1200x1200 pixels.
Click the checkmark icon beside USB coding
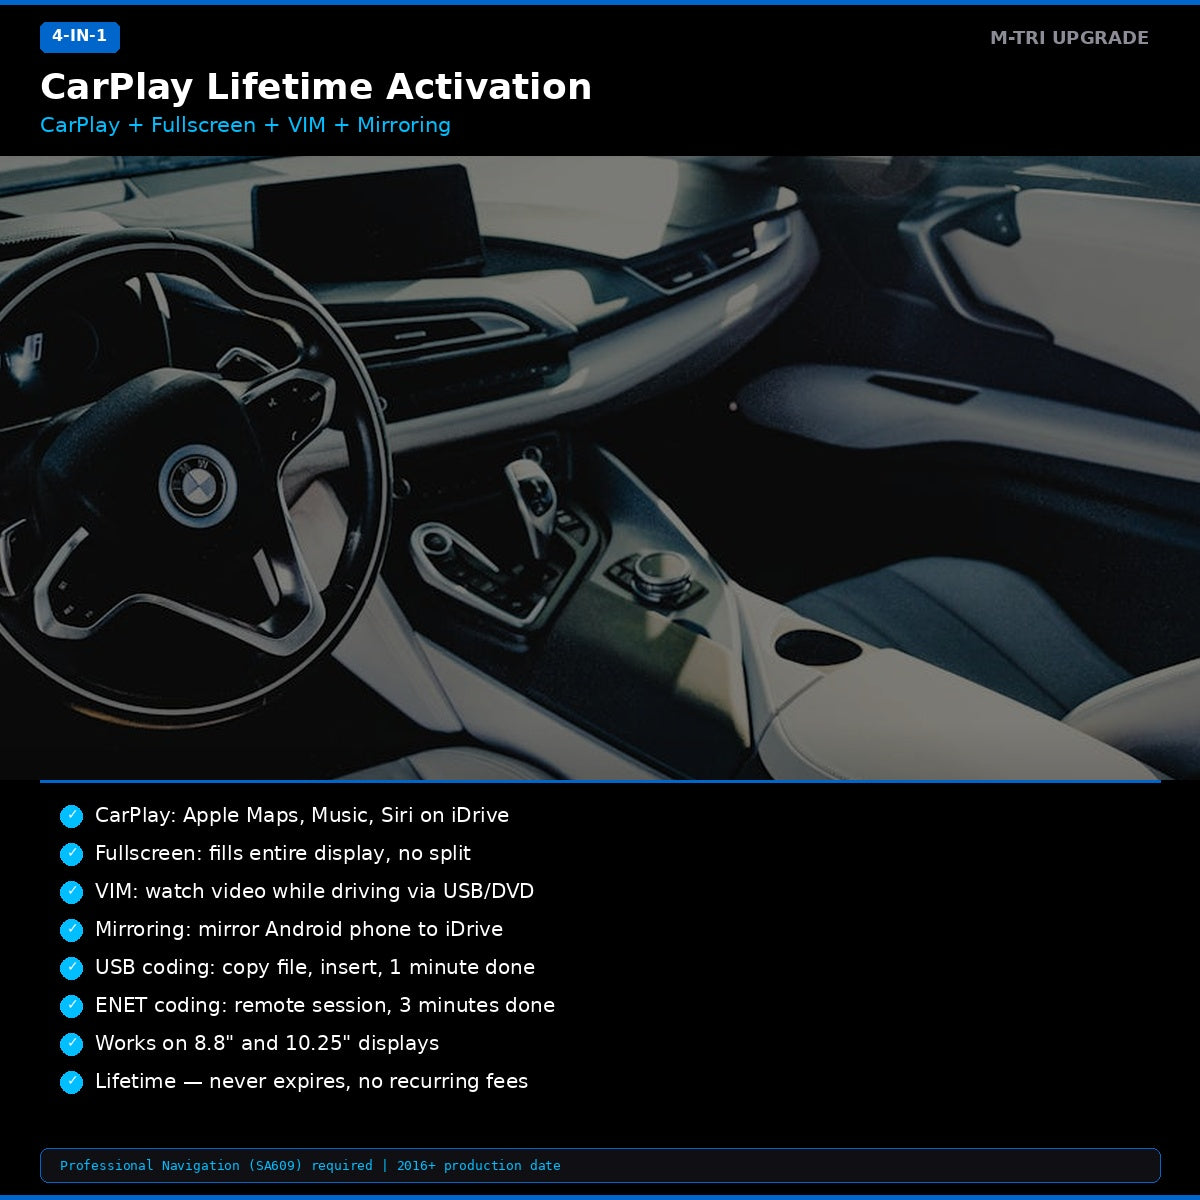tap(71, 968)
